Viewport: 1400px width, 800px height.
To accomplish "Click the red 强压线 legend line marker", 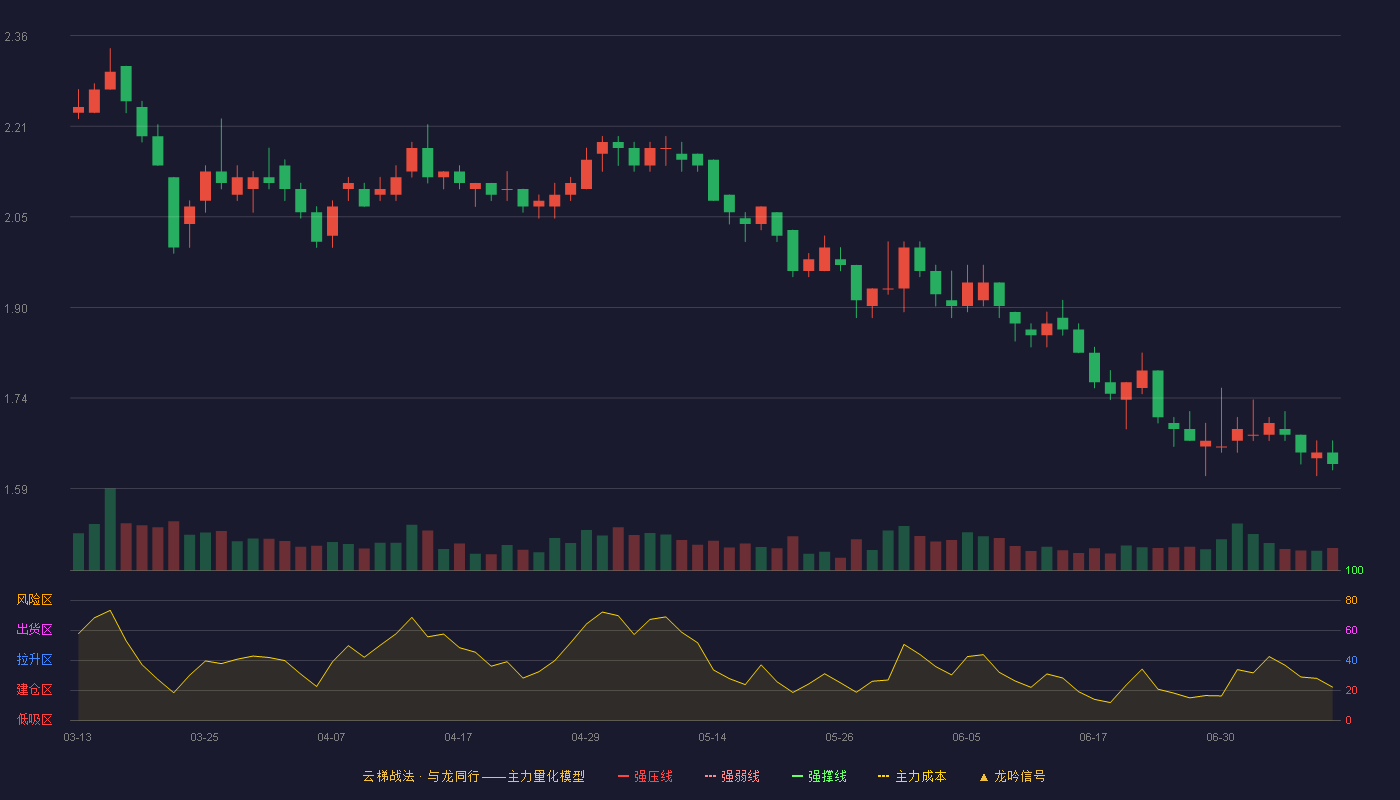I will coord(624,776).
